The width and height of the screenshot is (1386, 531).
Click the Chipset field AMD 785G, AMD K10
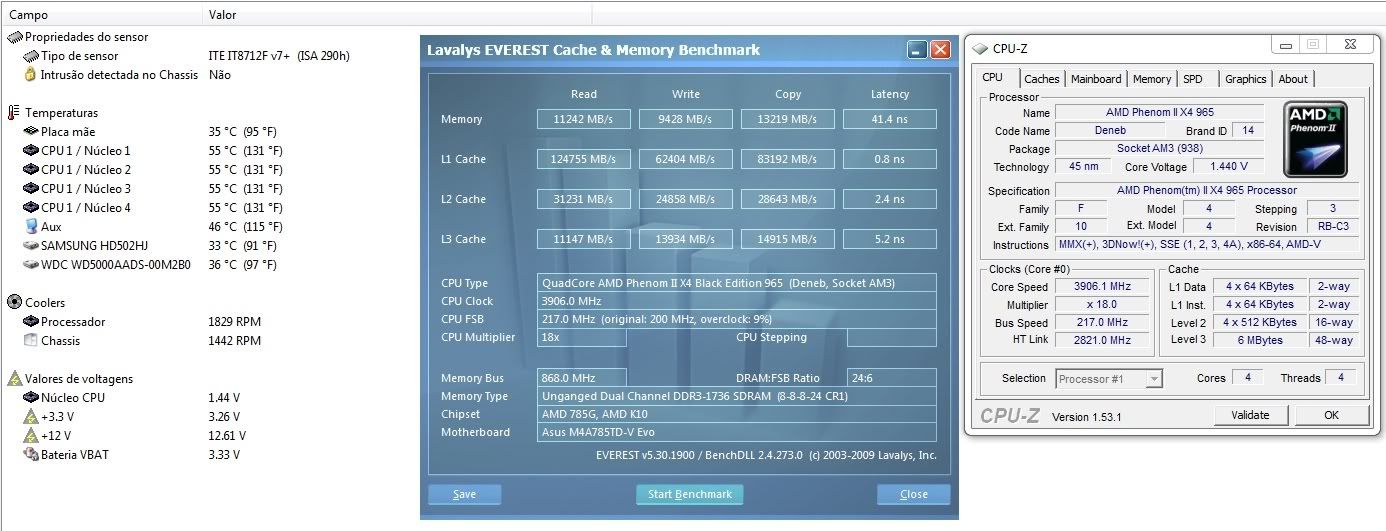737,414
